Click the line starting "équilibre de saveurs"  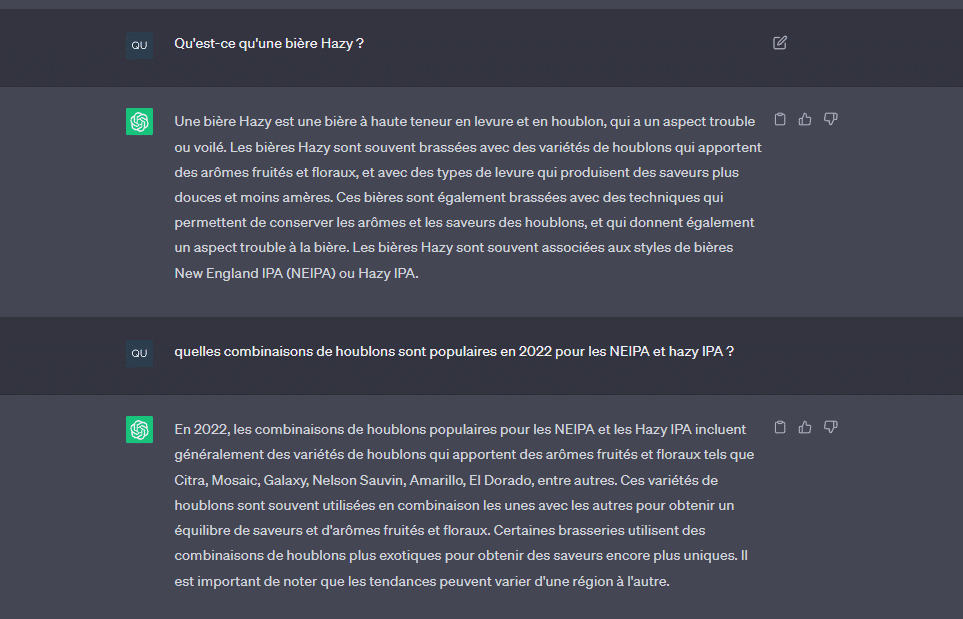[x=440, y=530]
